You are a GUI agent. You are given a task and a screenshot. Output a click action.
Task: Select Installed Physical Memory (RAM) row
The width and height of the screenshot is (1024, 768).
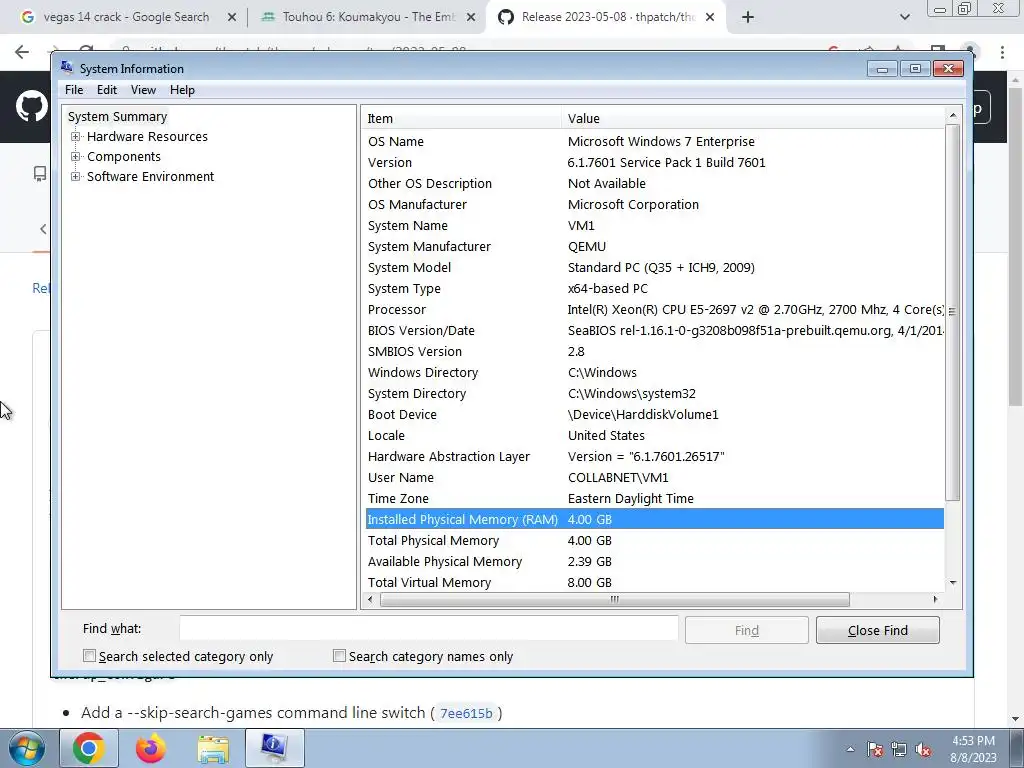click(x=654, y=519)
